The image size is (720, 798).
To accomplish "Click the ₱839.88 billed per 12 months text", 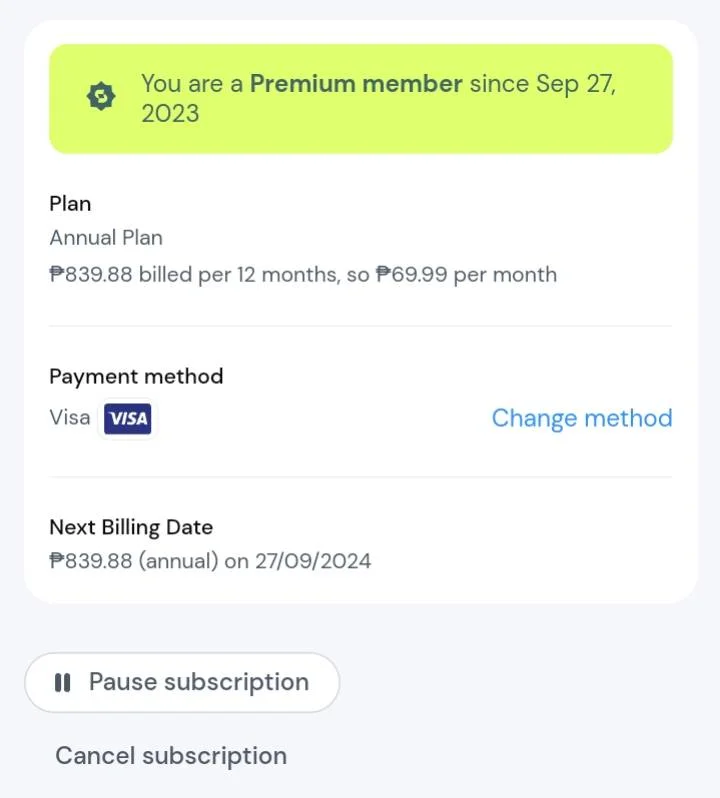I will (194, 275).
